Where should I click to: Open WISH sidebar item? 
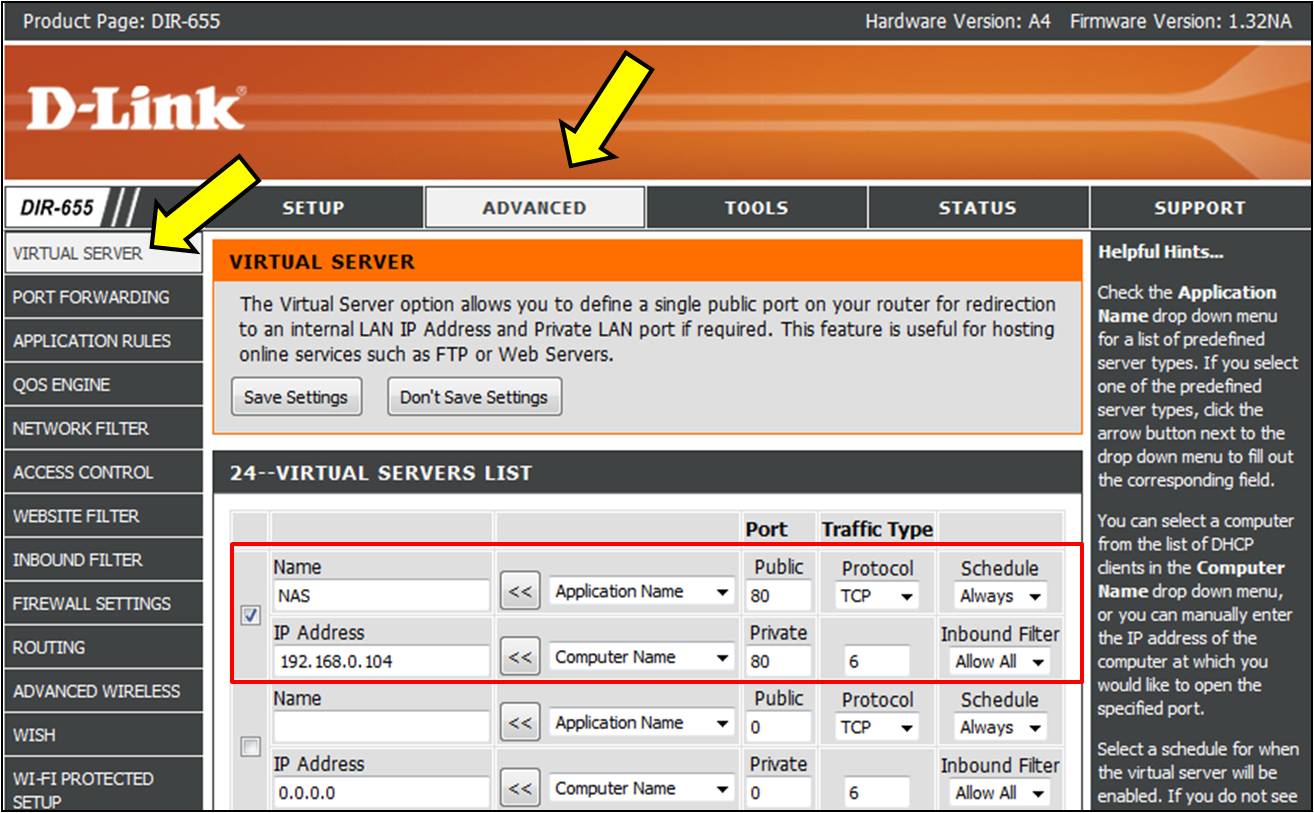(103, 735)
